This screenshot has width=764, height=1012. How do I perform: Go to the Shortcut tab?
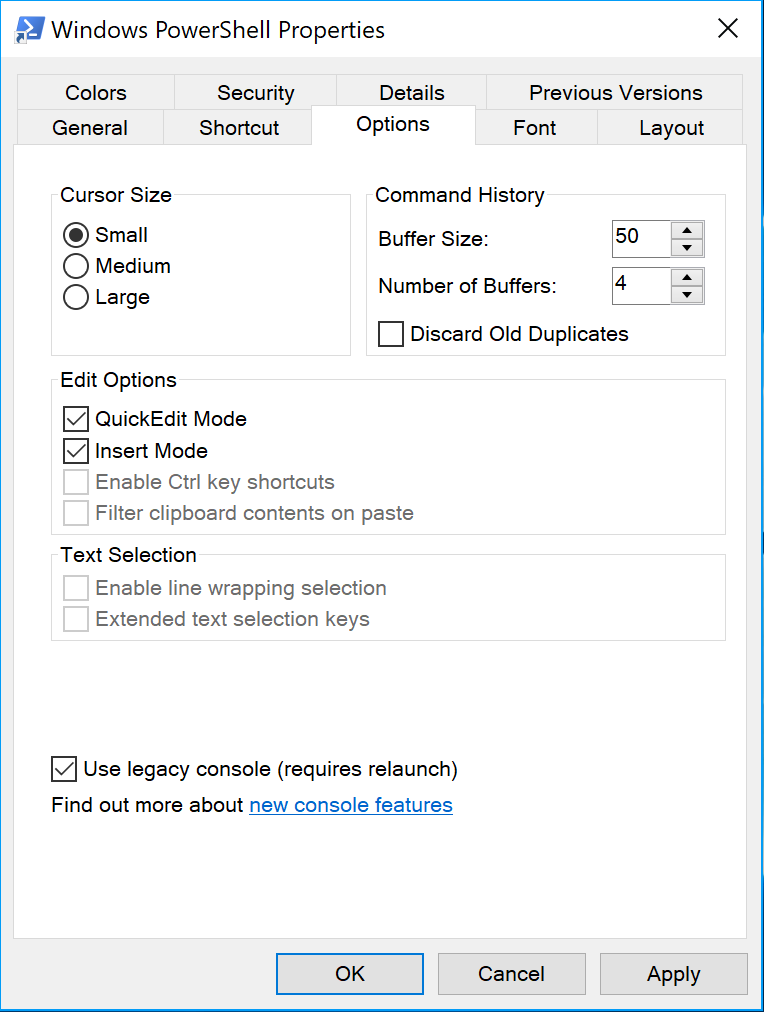pyautogui.click(x=239, y=127)
